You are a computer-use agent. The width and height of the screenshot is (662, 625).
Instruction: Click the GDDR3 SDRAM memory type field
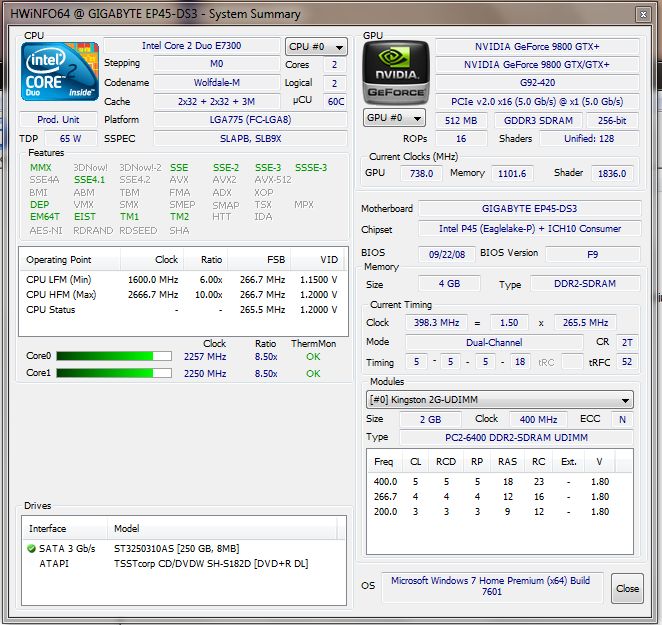coord(538,120)
